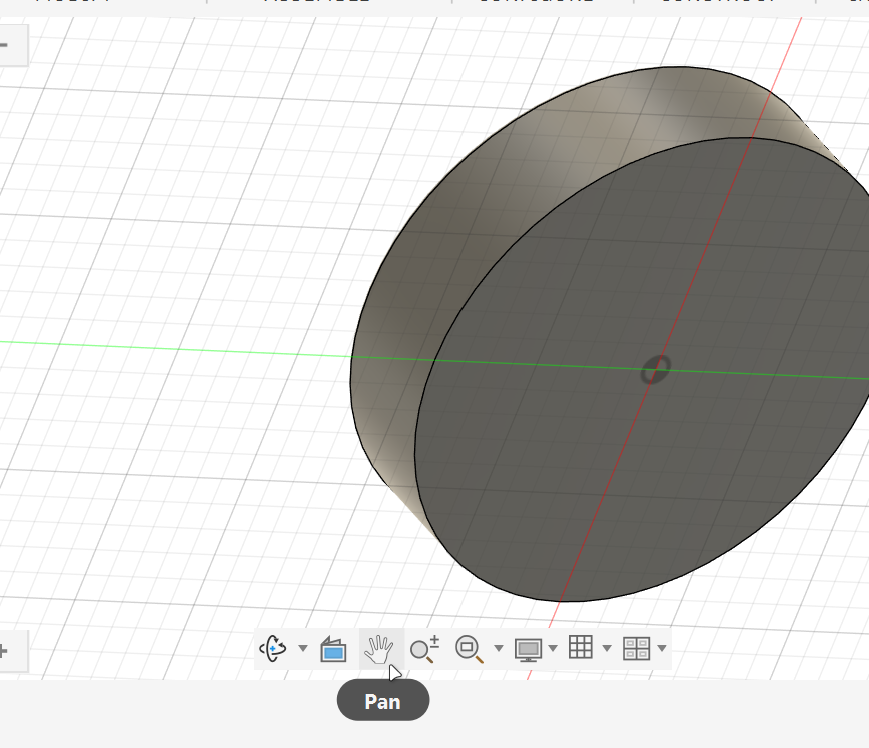Open the Viewports layout icon
The height and width of the screenshot is (748, 869).
click(636, 648)
